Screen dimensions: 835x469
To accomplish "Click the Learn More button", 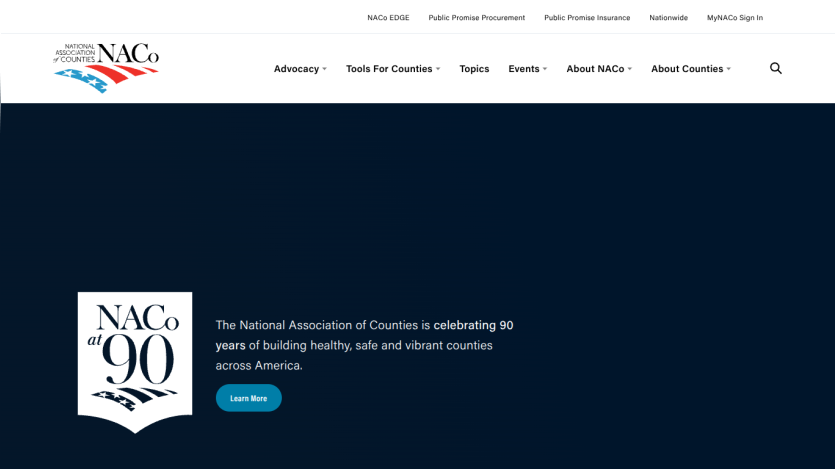I will [x=249, y=398].
